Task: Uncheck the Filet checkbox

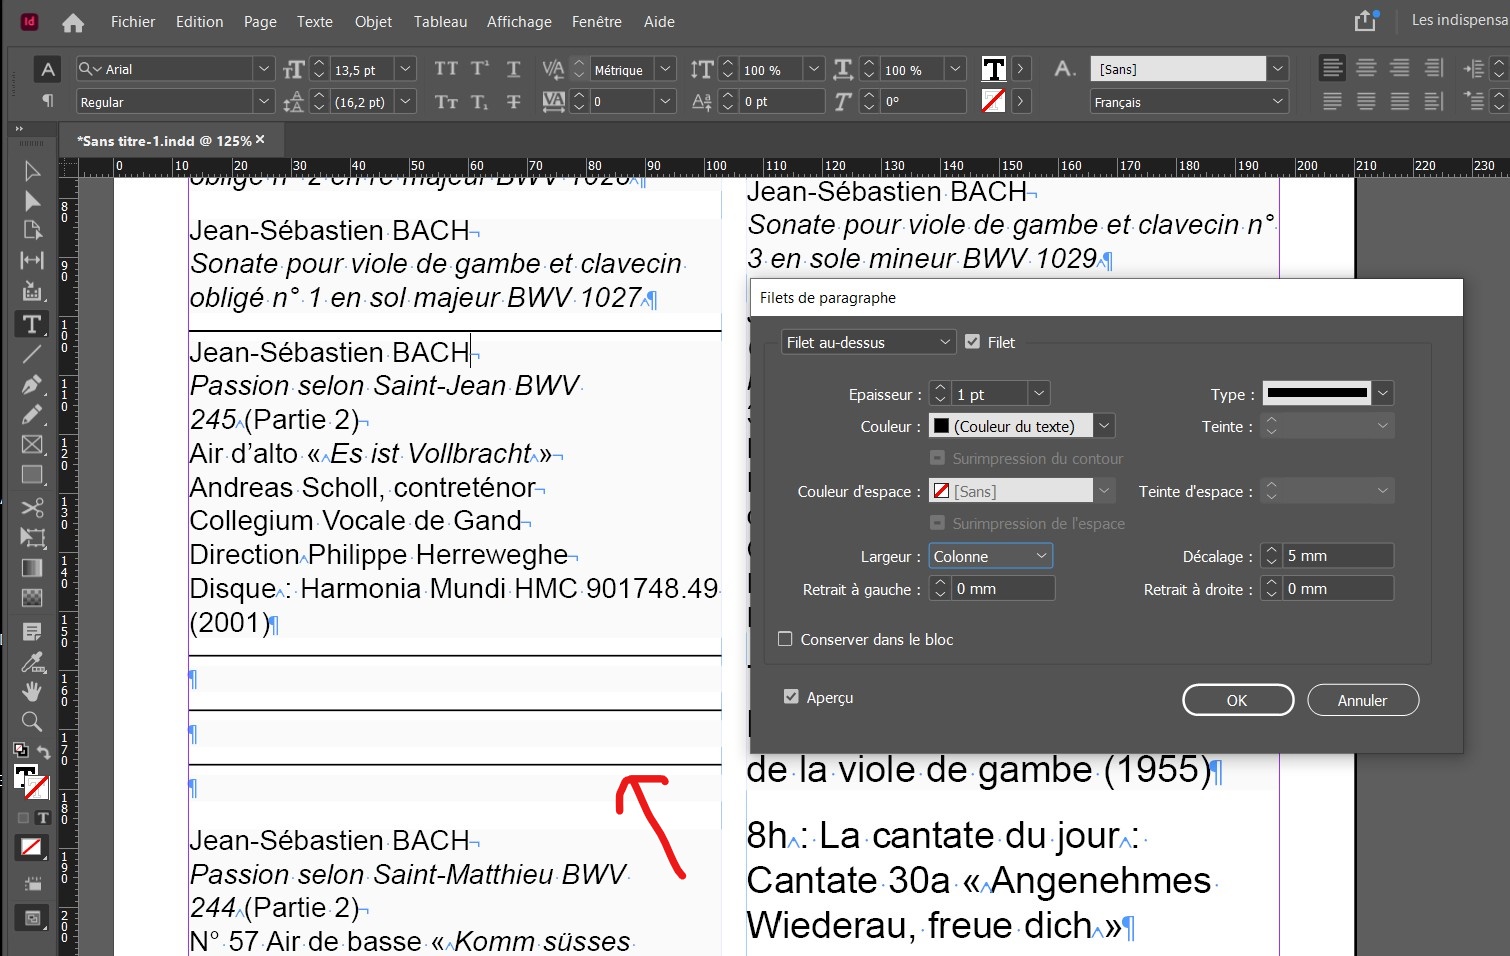Action: click(972, 341)
